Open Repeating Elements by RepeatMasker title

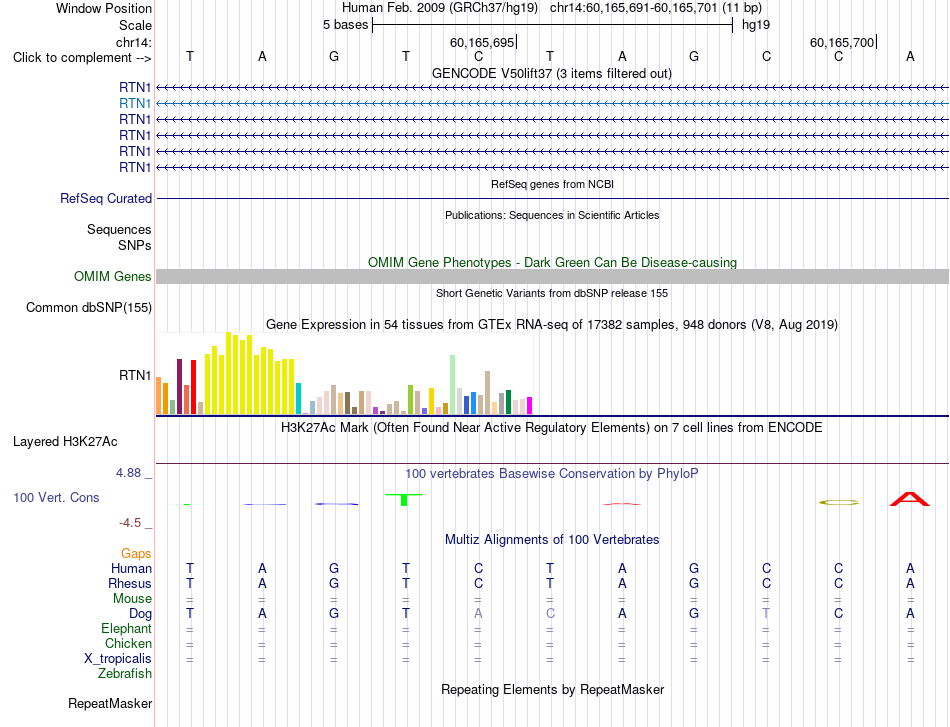coord(552,690)
